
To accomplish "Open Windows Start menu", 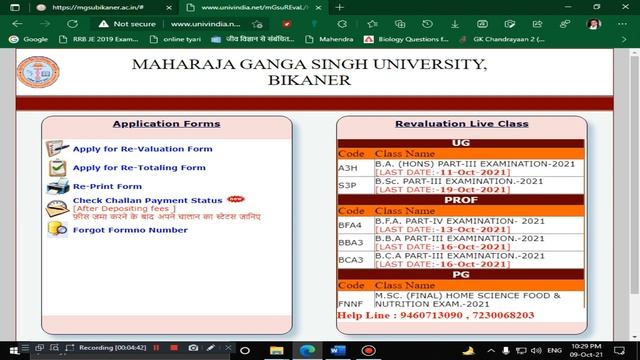I will click(x=14, y=351).
